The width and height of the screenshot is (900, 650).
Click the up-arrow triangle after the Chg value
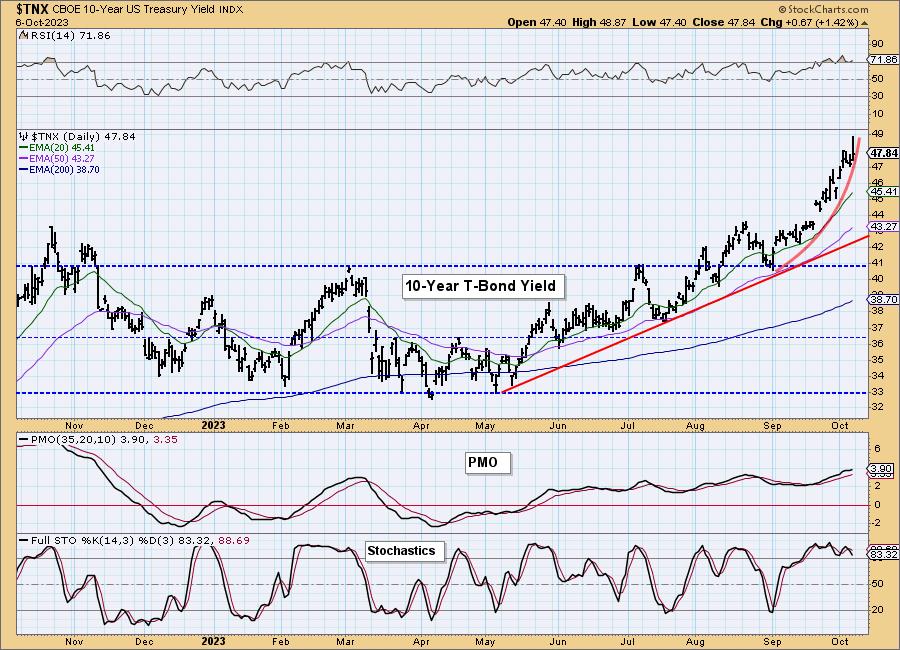coord(865,23)
